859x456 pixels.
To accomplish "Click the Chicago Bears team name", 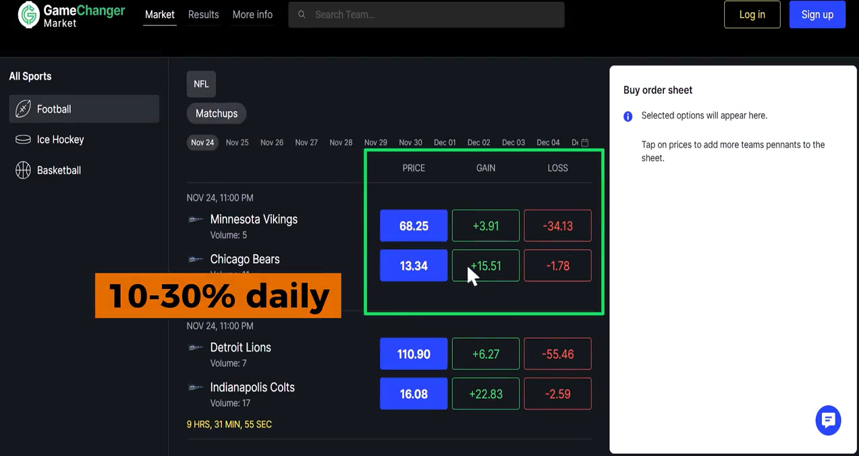I will click(245, 259).
